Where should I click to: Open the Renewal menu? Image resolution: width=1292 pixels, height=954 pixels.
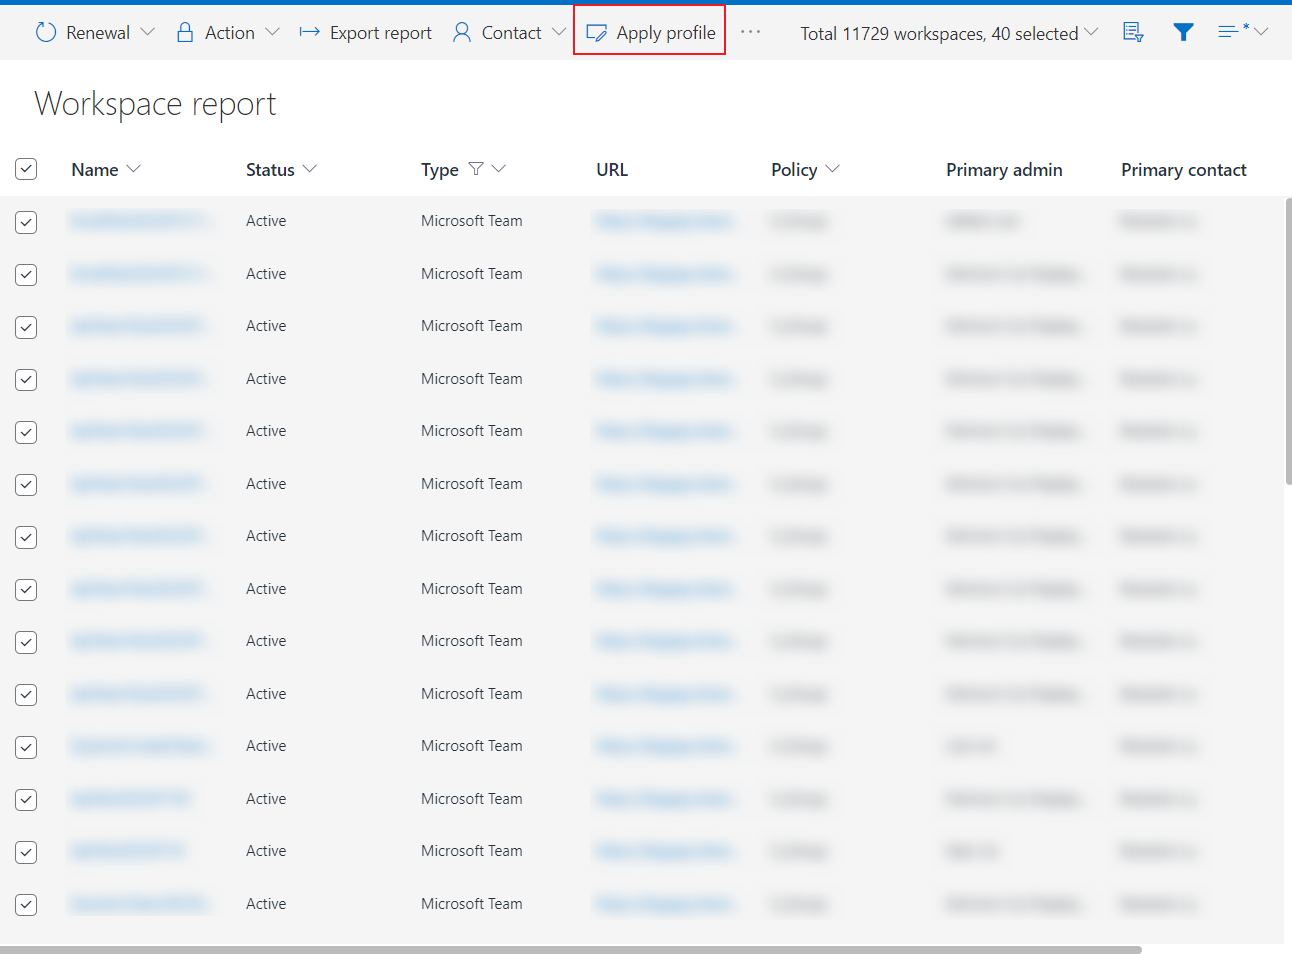click(97, 33)
